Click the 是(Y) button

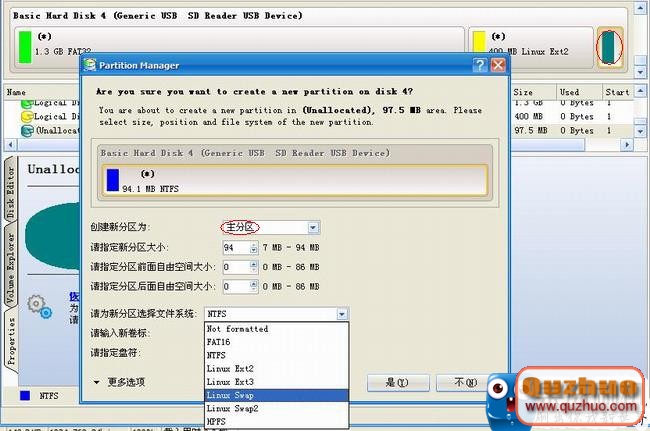(398, 382)
